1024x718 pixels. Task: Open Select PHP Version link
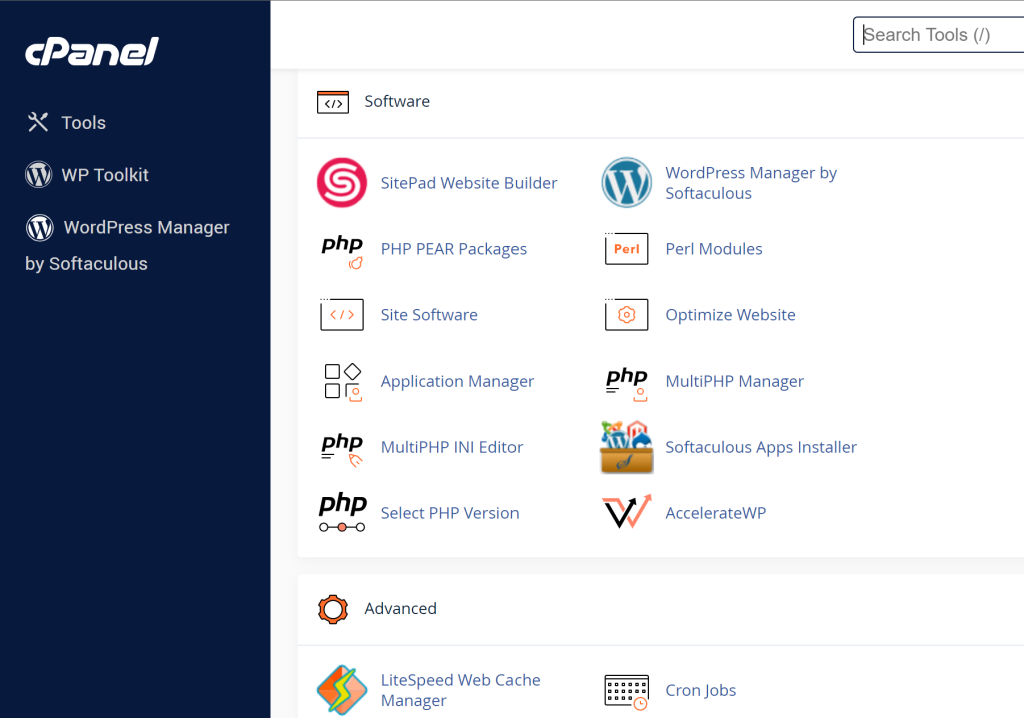[x=450, y=513]
